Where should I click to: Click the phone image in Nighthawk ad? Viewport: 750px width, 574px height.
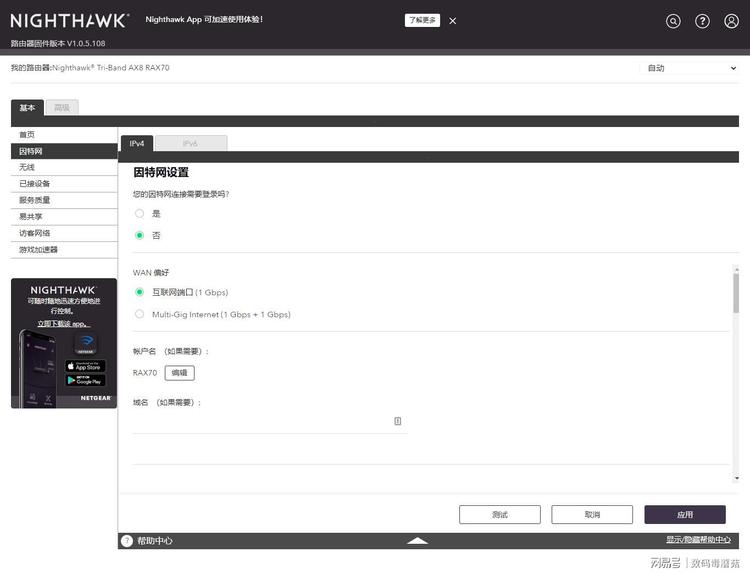[39, 368]
